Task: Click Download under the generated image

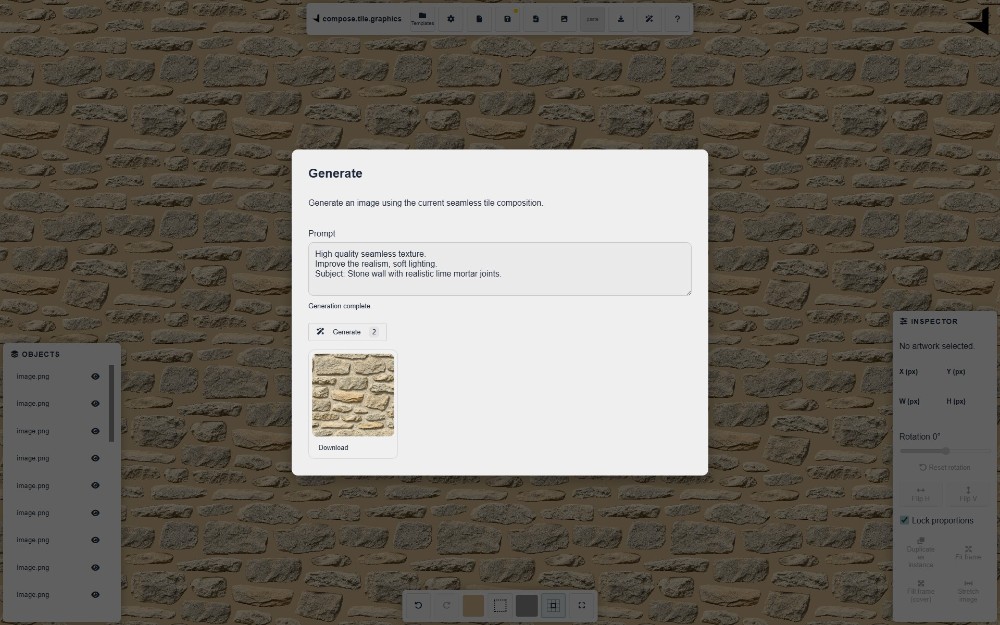Action: click(334, 448)
